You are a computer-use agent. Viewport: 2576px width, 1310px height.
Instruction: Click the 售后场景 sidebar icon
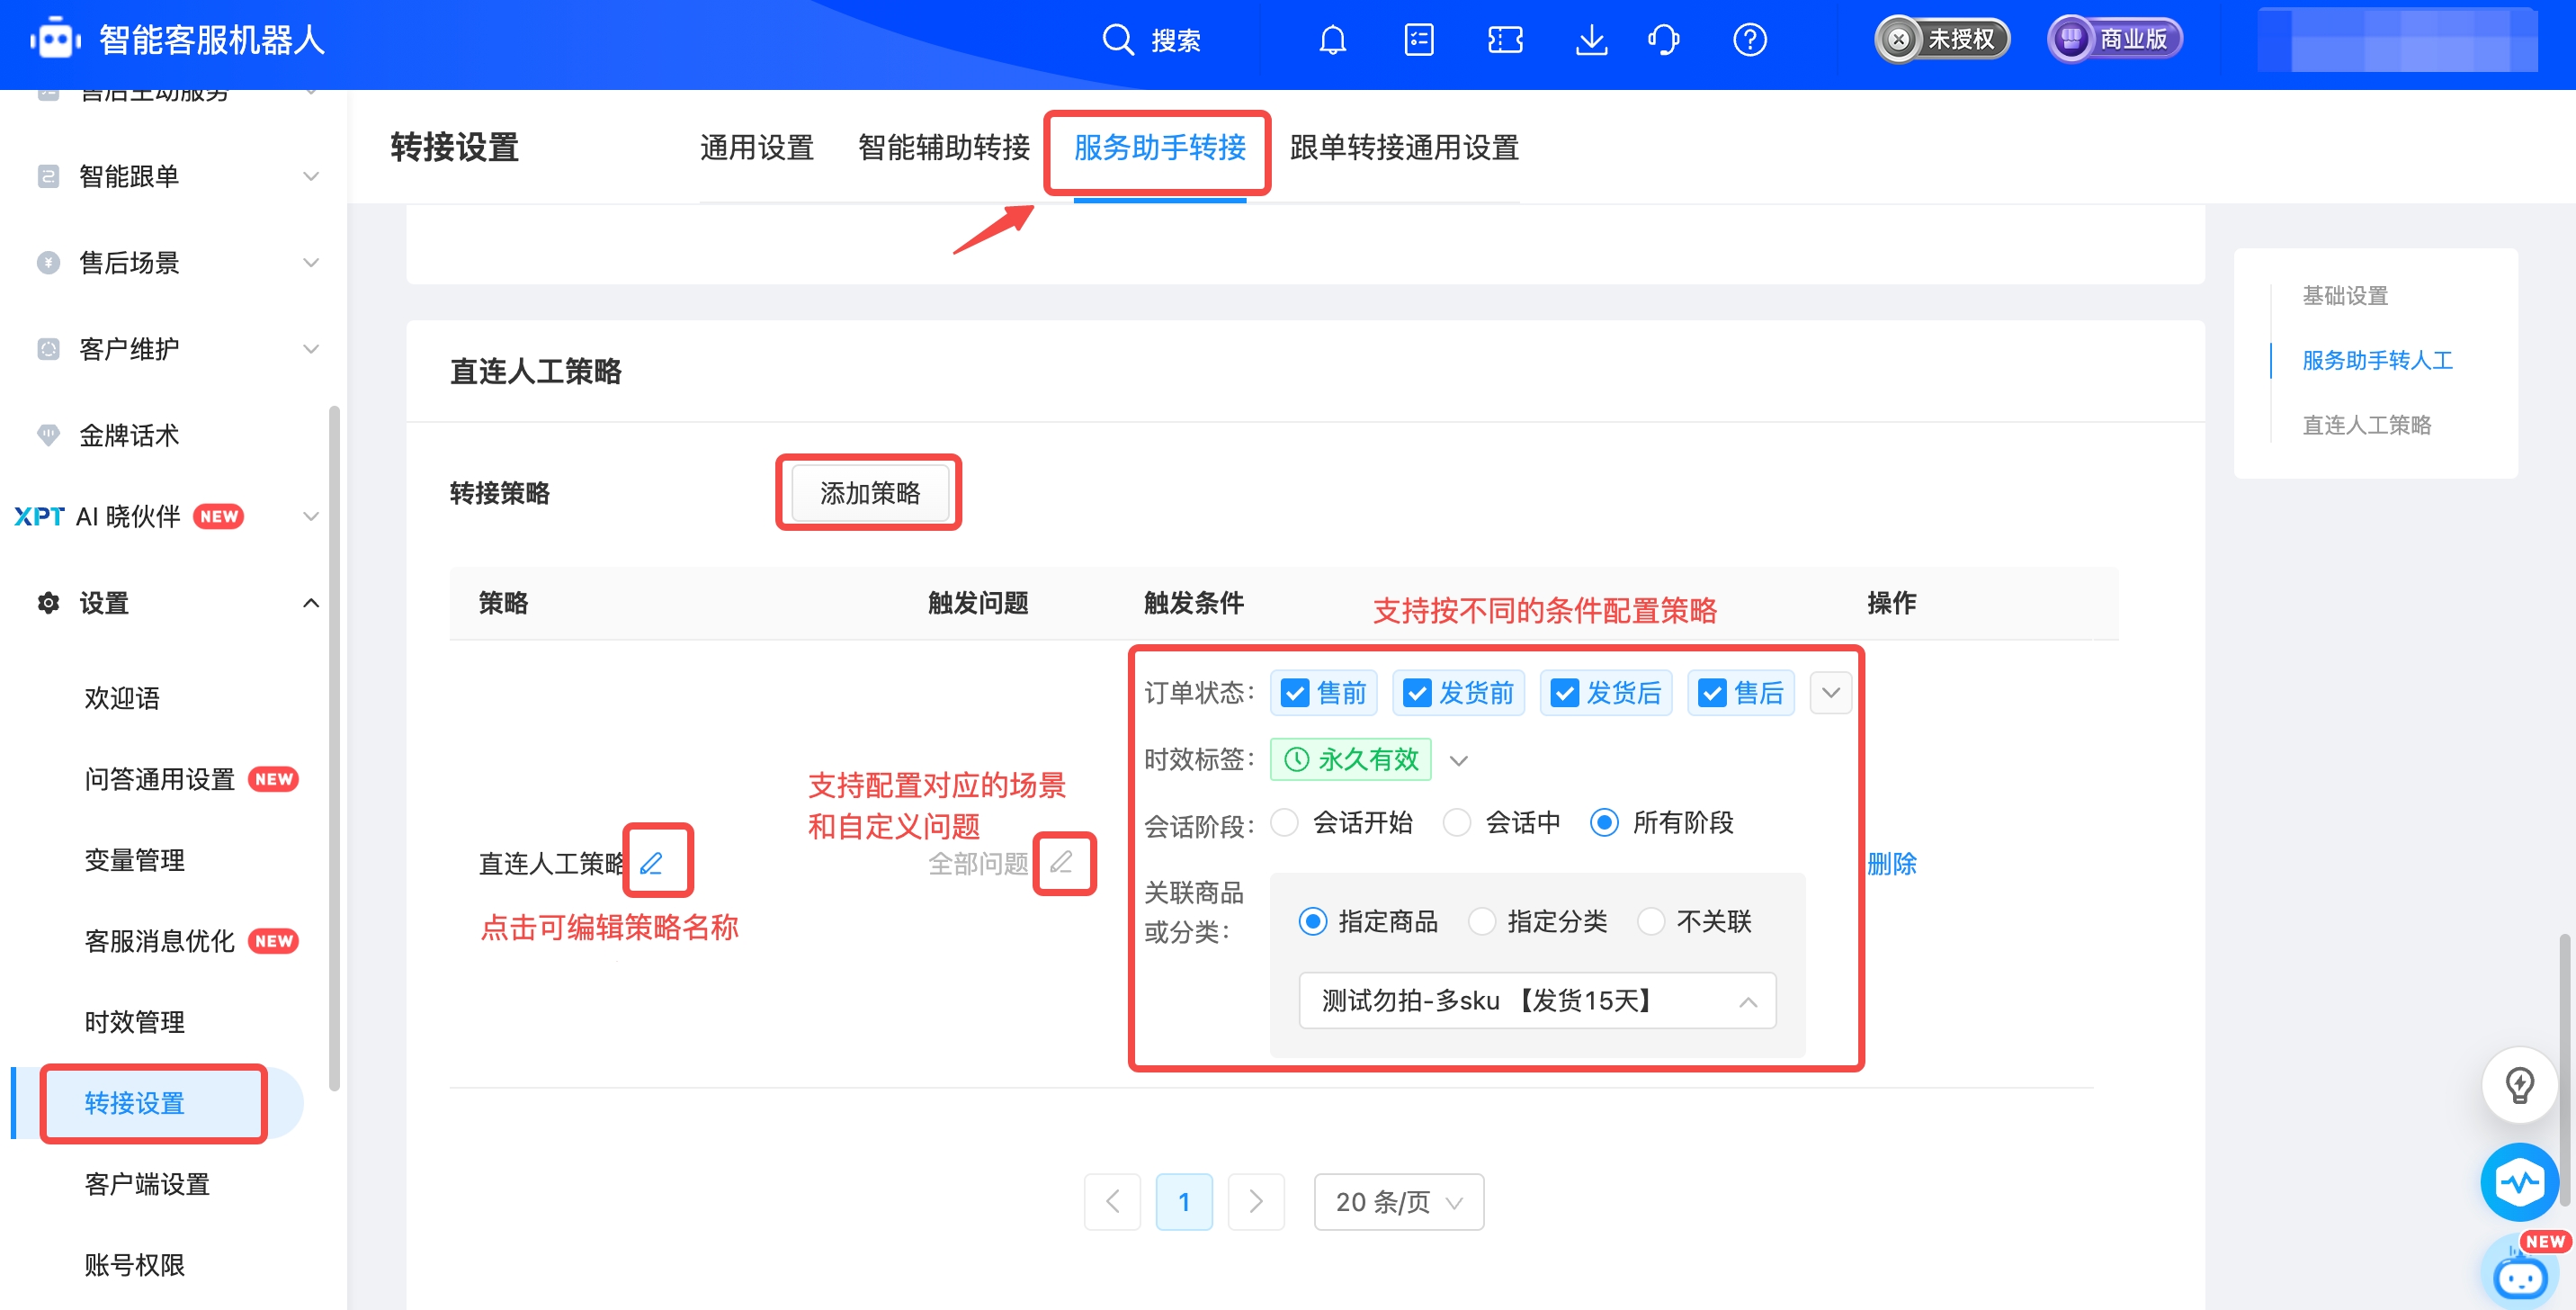[48, 262]
